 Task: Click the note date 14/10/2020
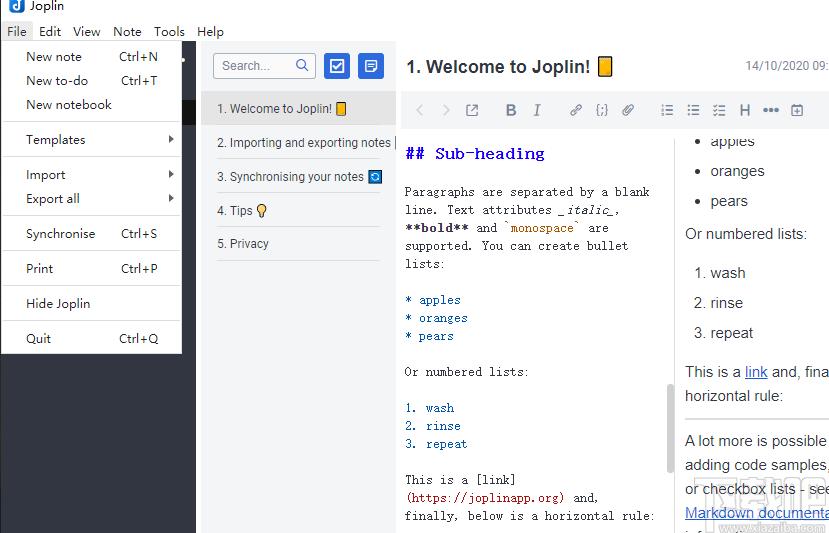point(787,66)
